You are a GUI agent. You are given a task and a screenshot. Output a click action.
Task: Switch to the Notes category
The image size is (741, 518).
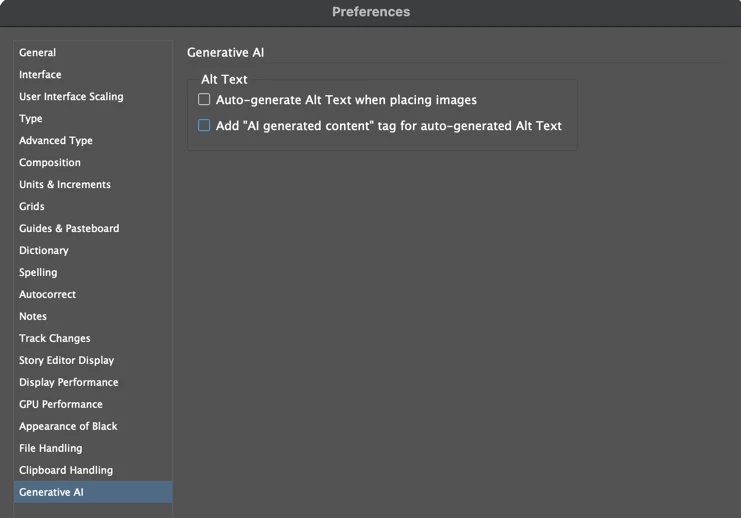(33, 317)
